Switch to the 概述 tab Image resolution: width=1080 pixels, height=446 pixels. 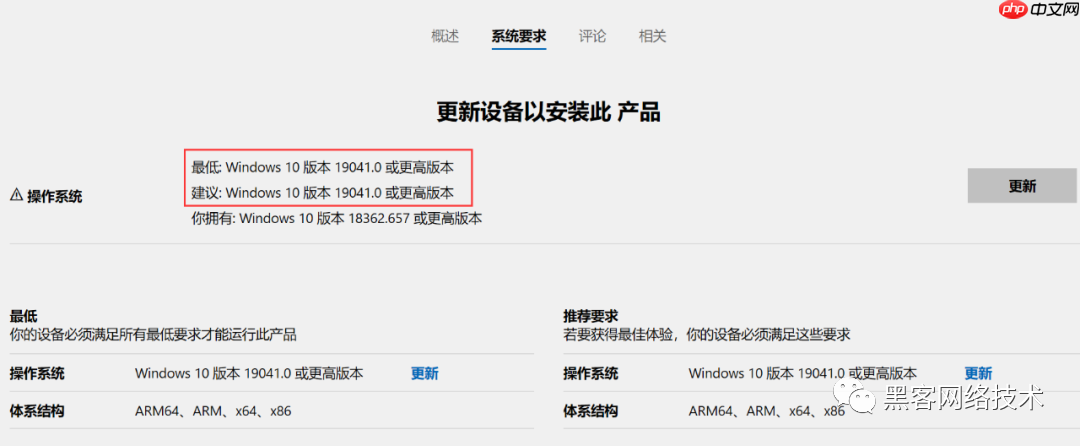[445, 36]
